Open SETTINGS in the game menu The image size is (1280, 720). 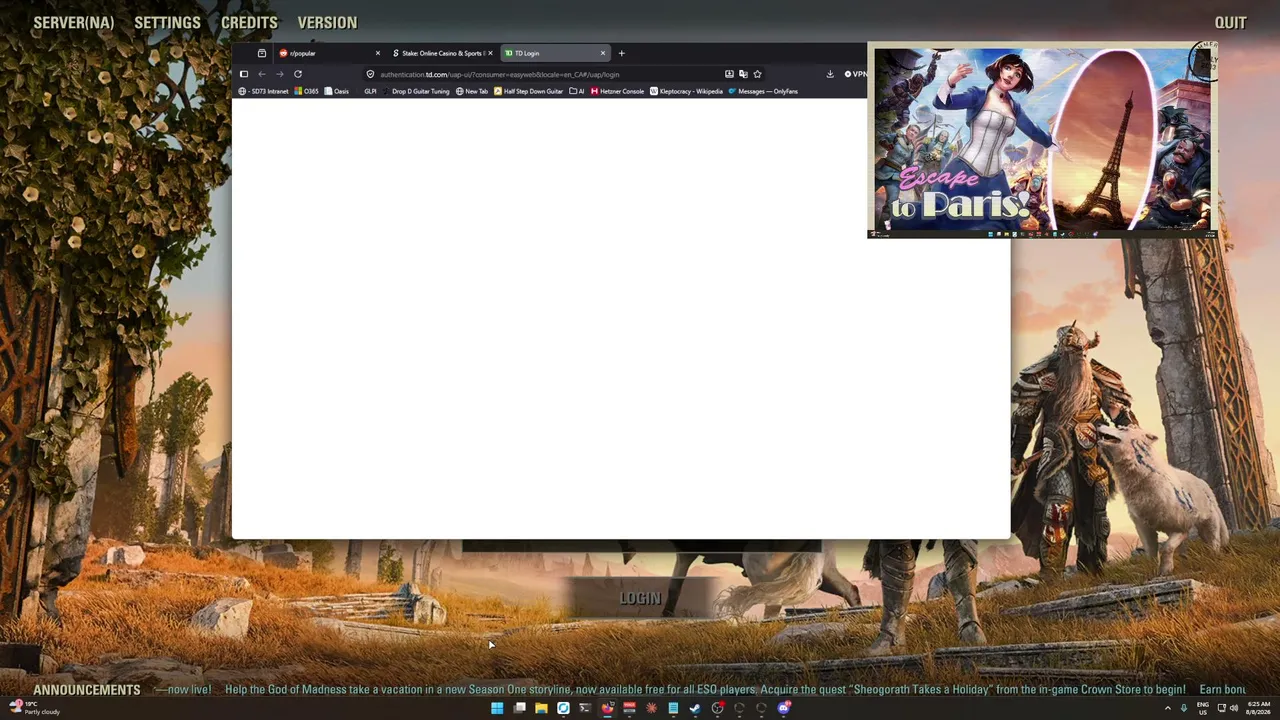(x=167, y=22)
